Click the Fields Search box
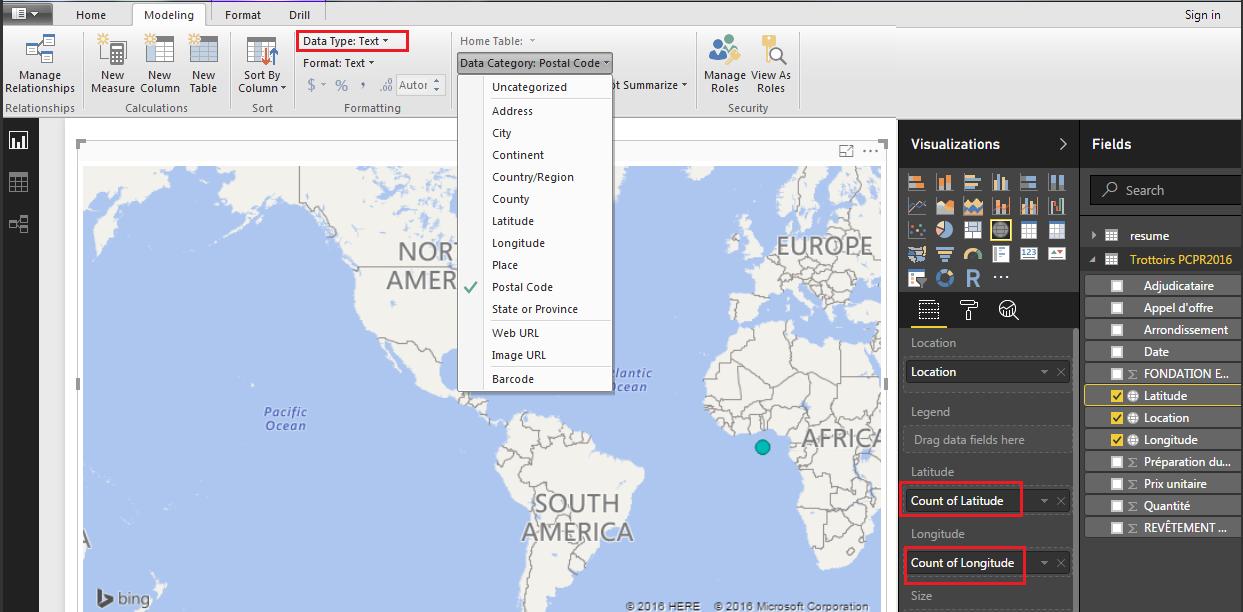Screen dimensions: 1243x612 1166,190
